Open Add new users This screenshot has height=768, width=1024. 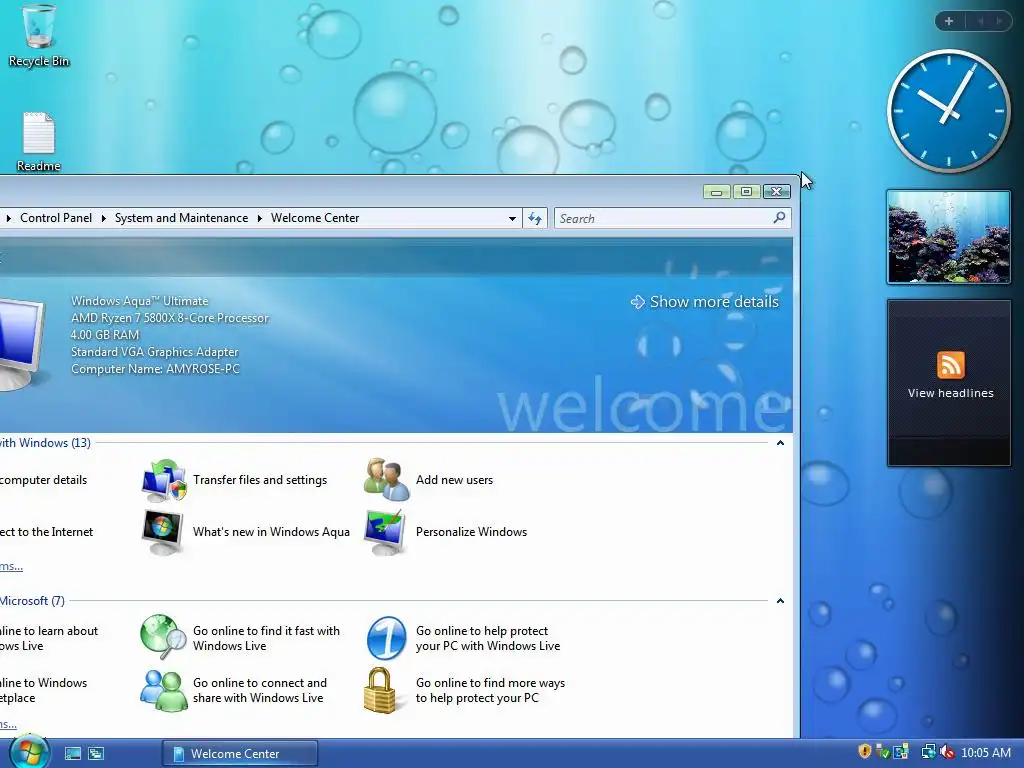click(x=455, y=480)
